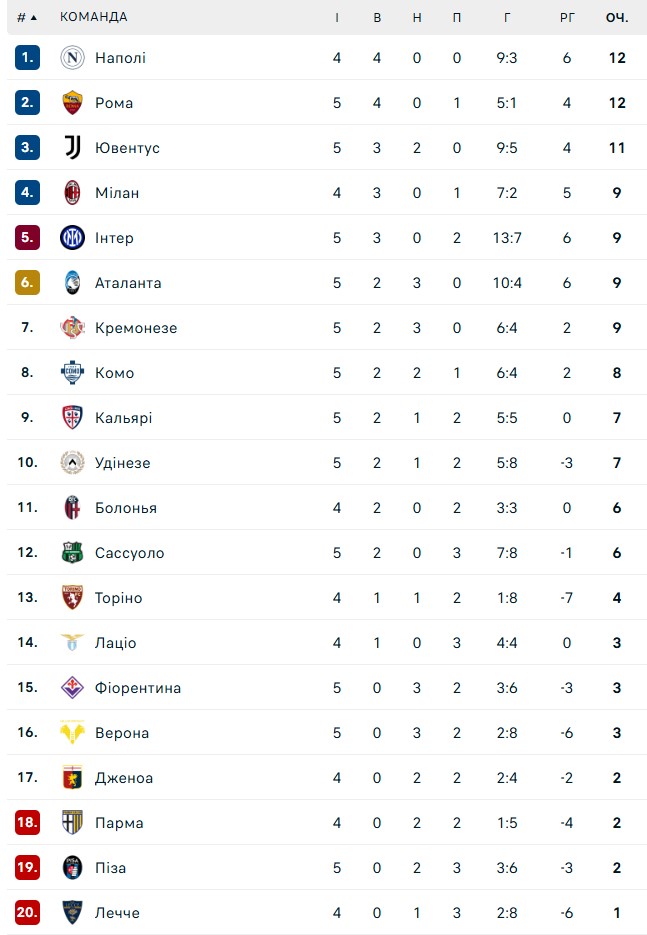Sort standings by ОЧ. points column
This screenshot has width=647, height=935.
[x=617, y=17]
